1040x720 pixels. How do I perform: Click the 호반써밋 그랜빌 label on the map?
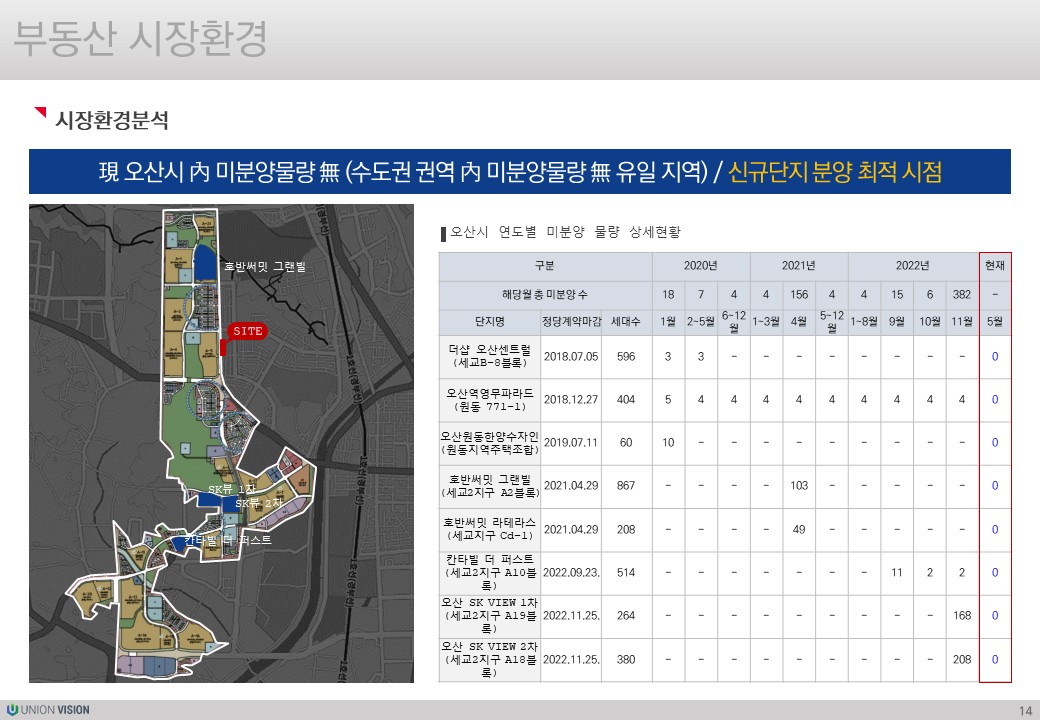click(x=265, y=267)
